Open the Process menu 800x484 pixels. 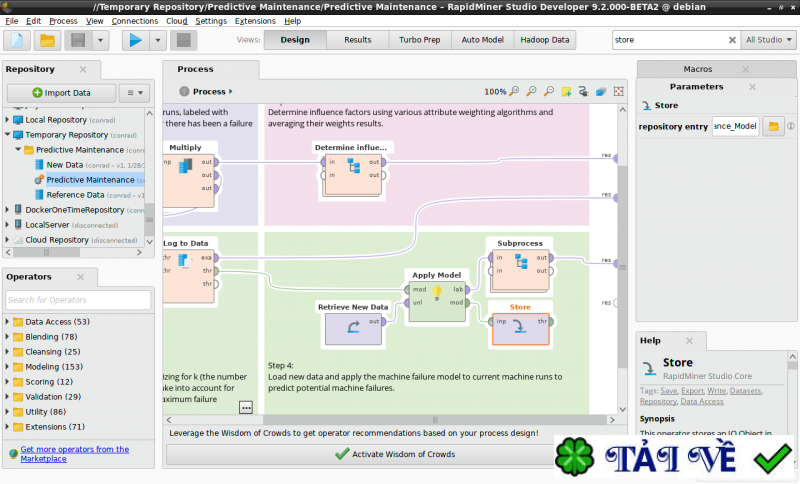63,21
